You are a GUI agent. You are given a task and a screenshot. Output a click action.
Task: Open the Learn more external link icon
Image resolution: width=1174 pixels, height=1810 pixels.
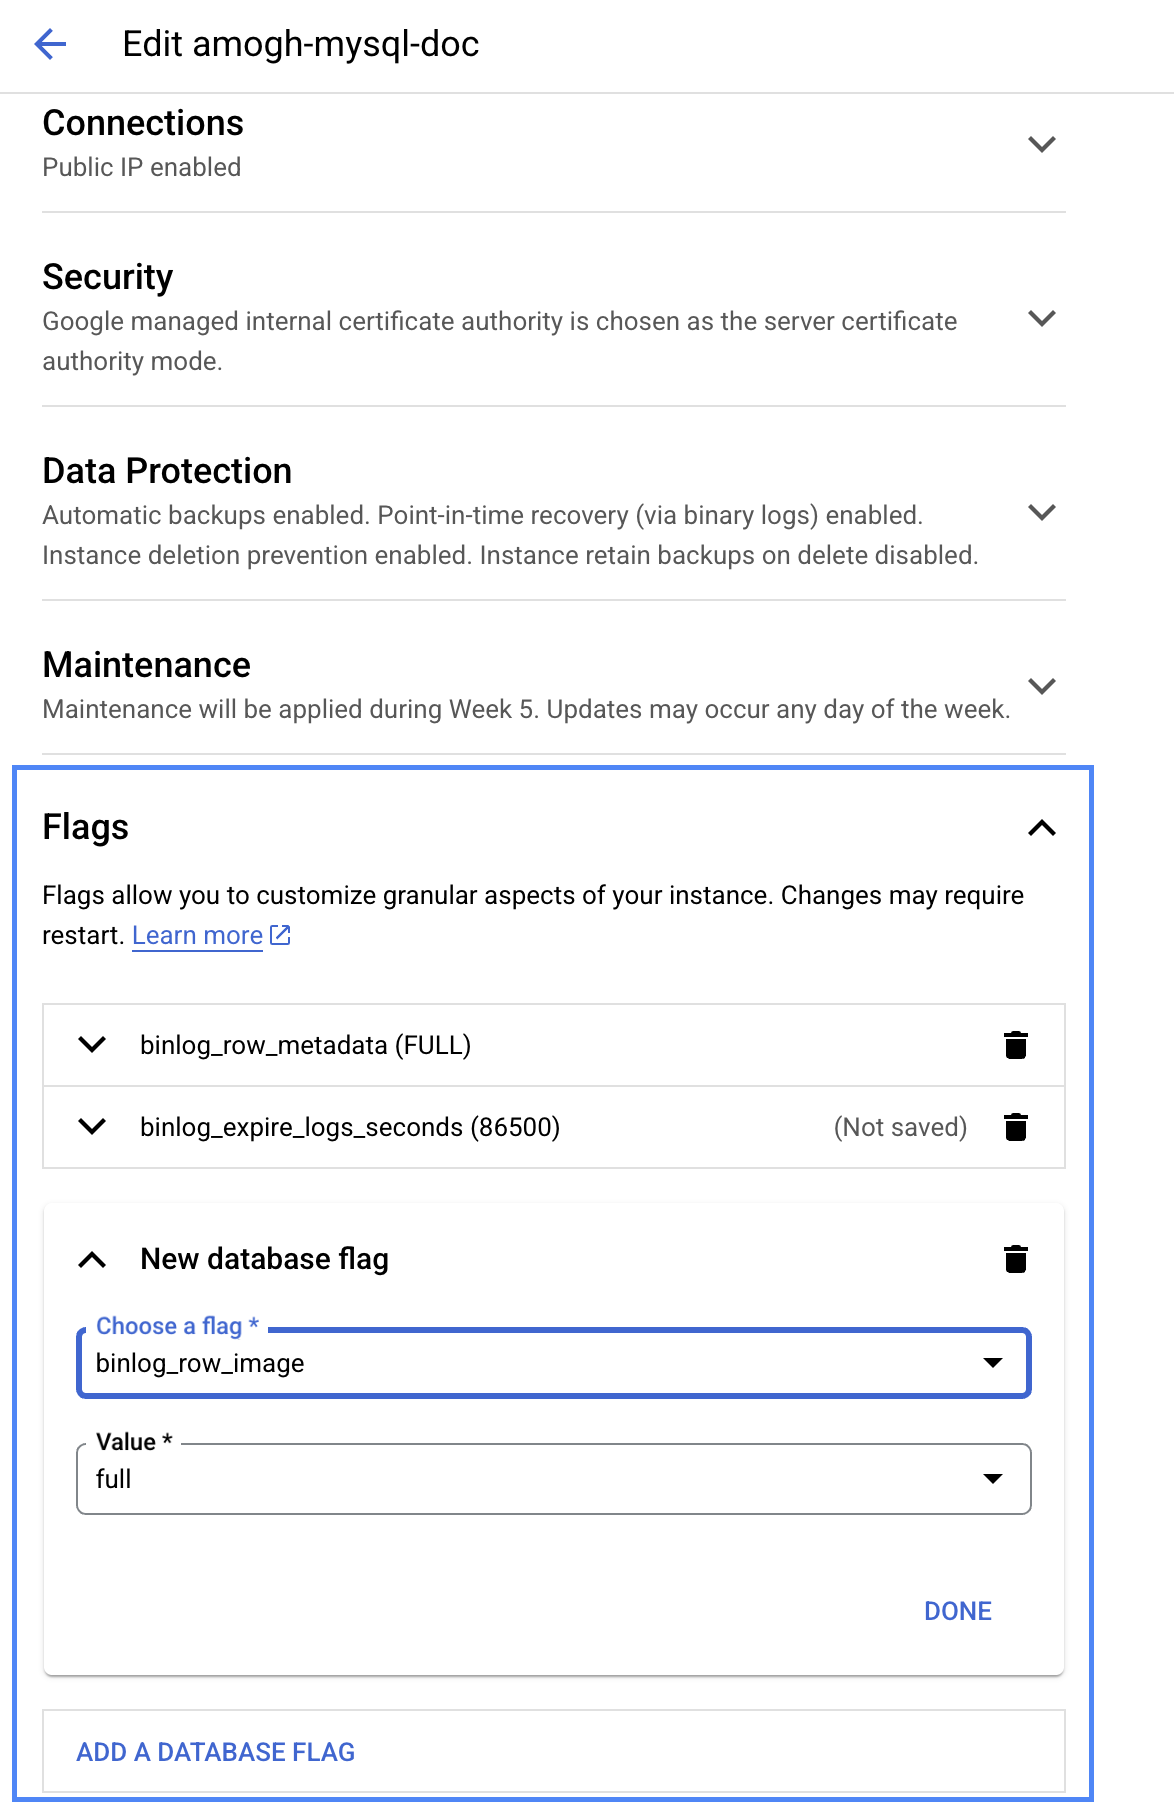pos(280,934)
